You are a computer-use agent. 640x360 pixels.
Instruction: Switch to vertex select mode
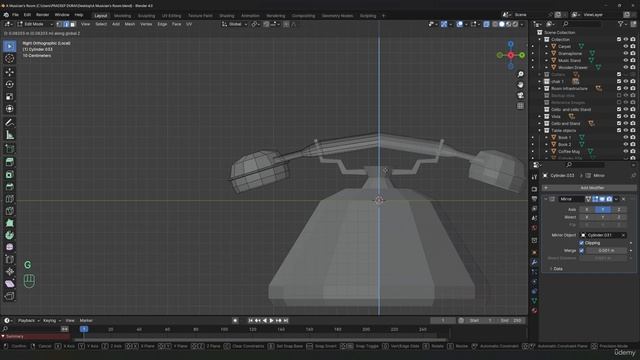[60, 24]
